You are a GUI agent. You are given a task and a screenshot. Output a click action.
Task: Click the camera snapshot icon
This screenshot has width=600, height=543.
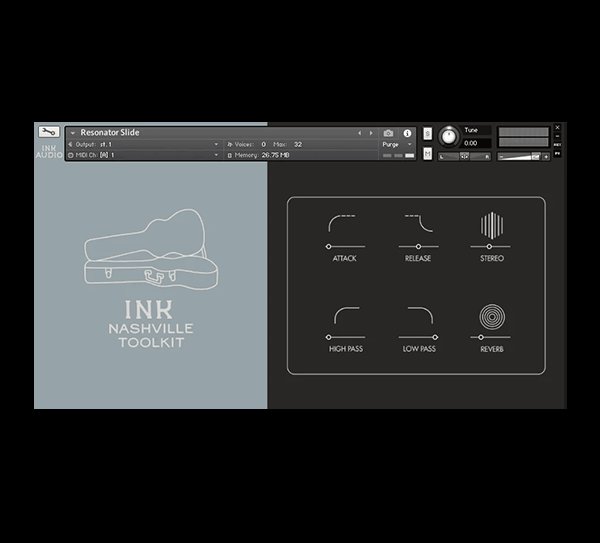[388, 133]
